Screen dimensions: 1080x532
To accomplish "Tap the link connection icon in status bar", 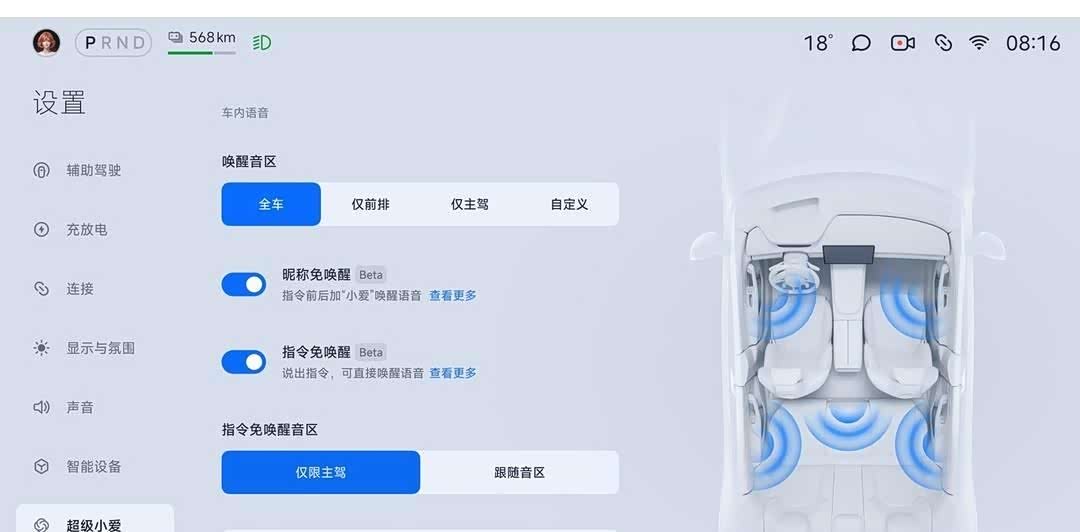I will 943,43.
